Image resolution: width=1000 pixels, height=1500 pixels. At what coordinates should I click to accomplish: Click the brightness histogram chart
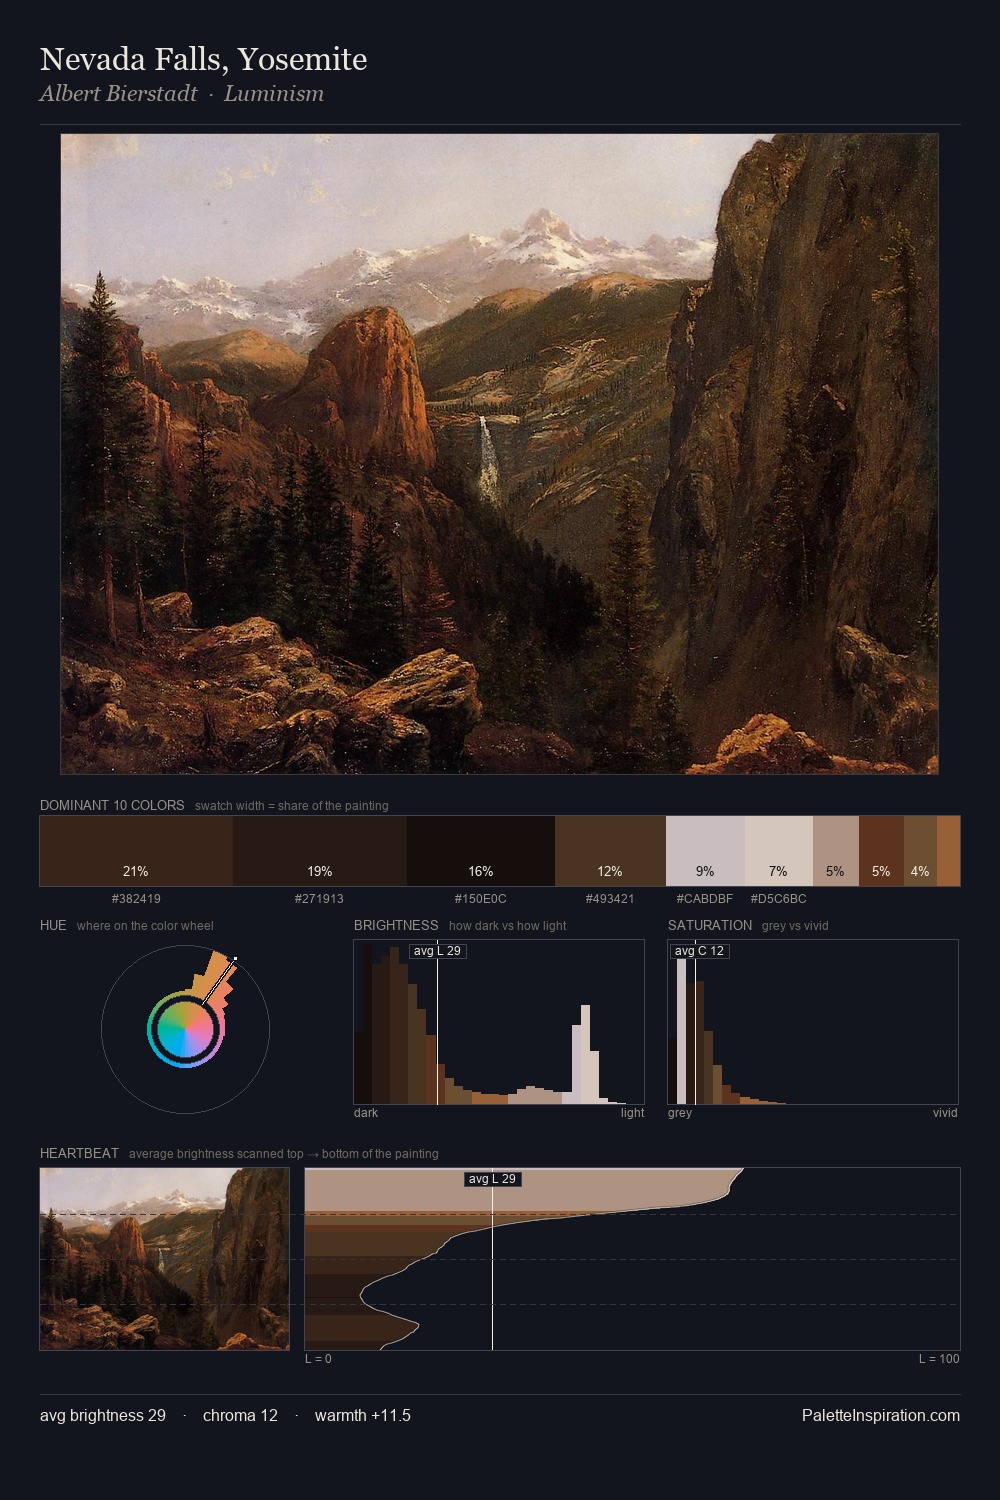[499, 1022]
